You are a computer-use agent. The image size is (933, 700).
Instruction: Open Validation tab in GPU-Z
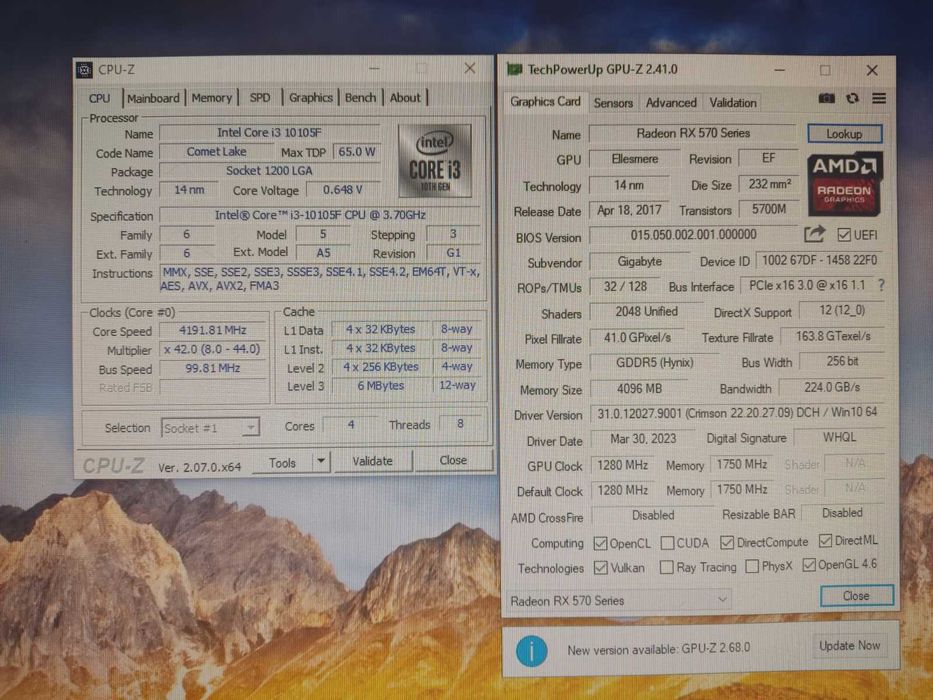(x=732, y=102)
